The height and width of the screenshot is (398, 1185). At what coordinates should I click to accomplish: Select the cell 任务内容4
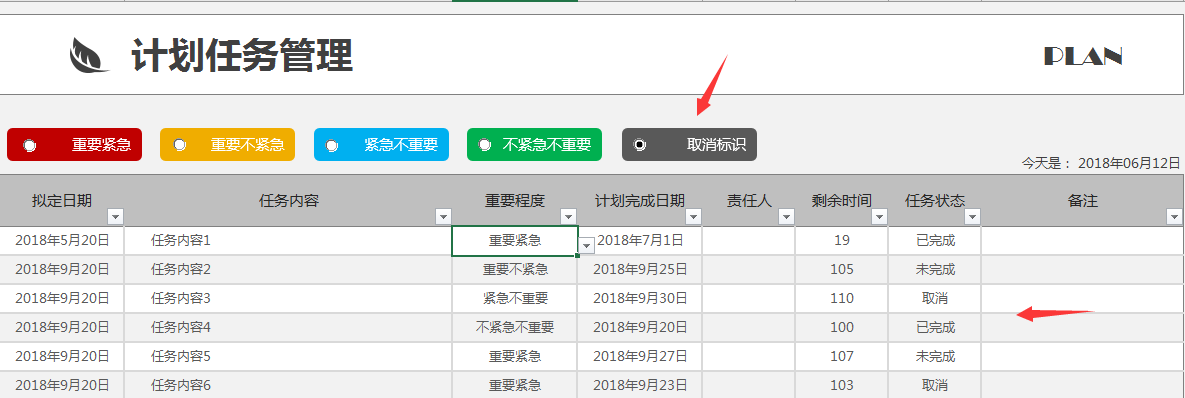click(288, 328)
